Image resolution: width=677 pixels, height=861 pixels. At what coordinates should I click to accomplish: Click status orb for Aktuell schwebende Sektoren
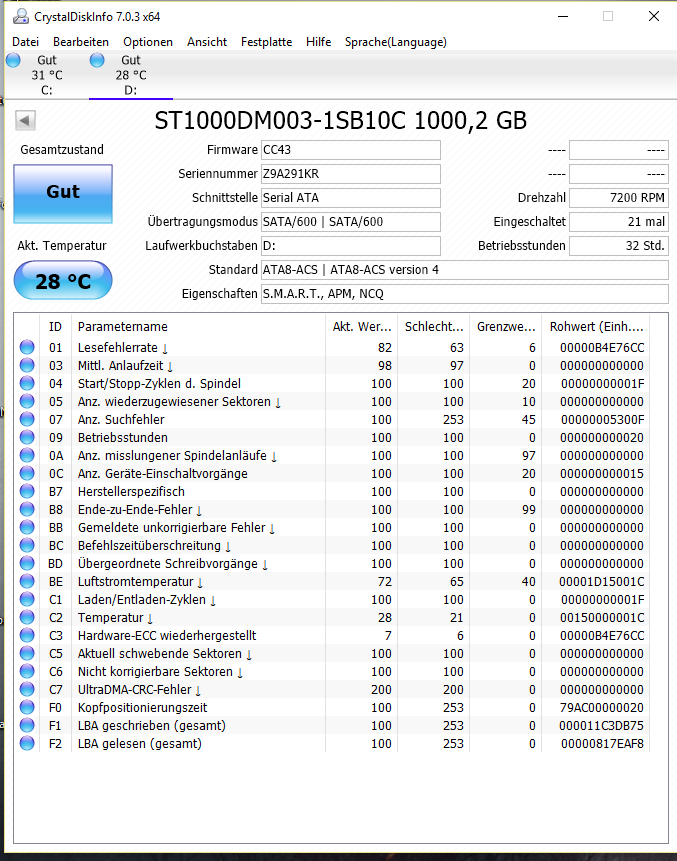coord(27,653)
